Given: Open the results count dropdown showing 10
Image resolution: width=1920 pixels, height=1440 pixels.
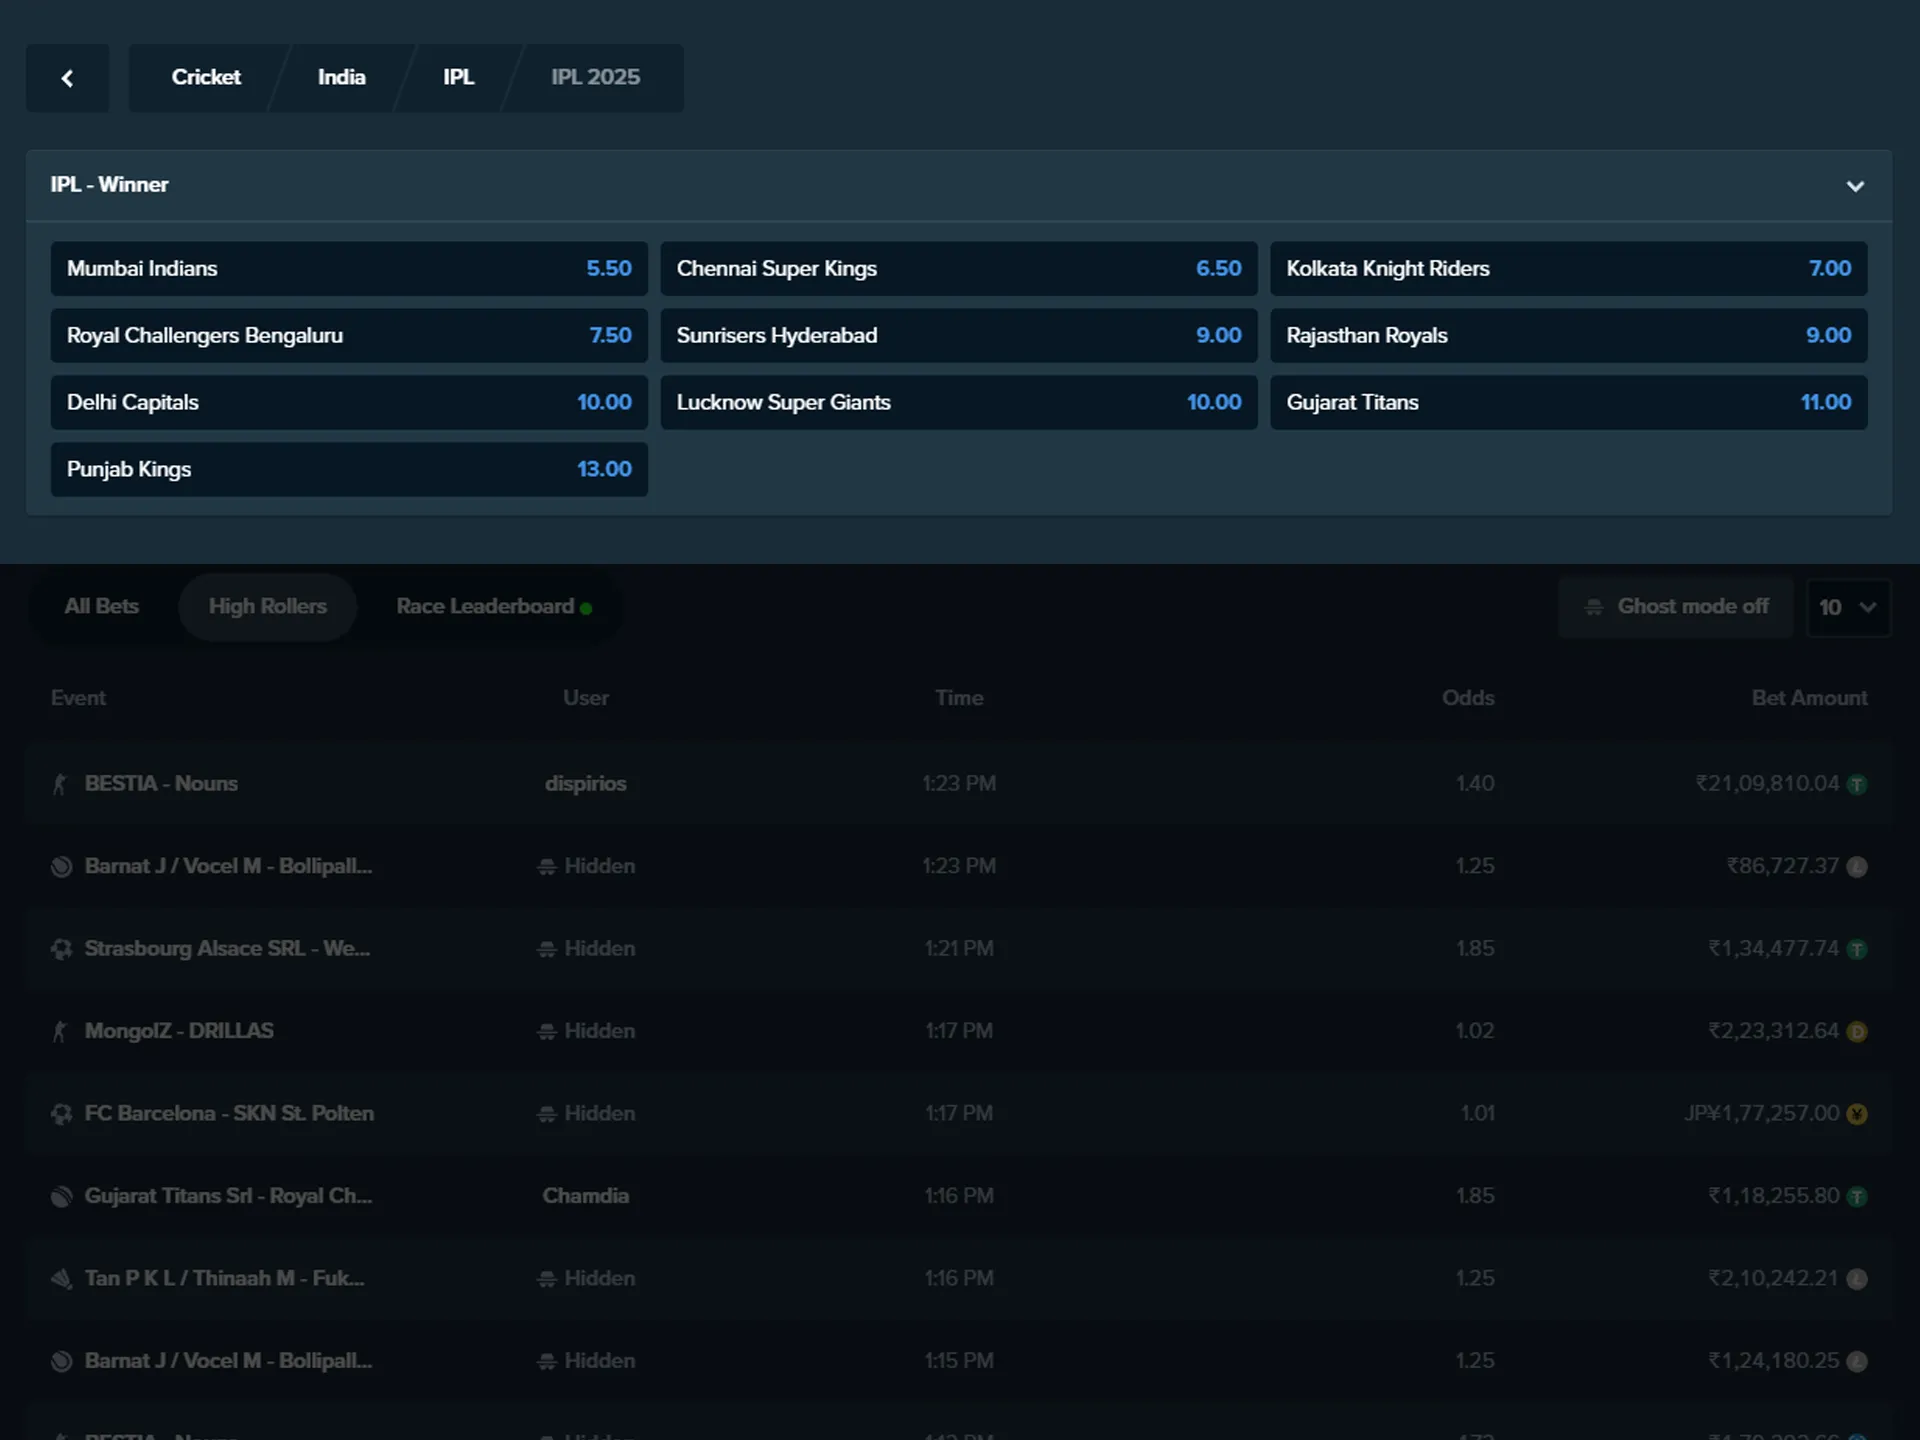Looking at the screenshot, I should point(1846,607).
